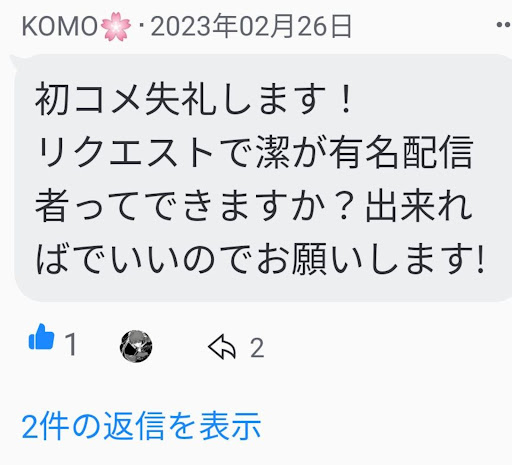Click the cherry blossom emoji beside KOMO
The width and height of the screenshot is (512, 465).
coord(116,27)
